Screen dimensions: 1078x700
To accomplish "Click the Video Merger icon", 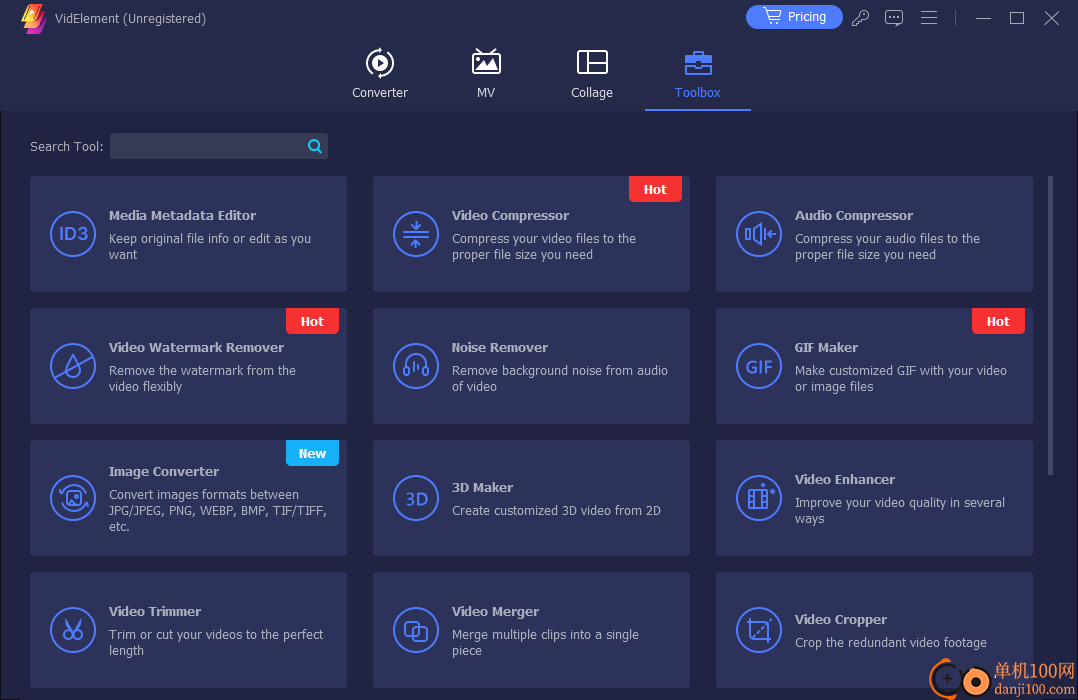I will click(x=416, y=630).
